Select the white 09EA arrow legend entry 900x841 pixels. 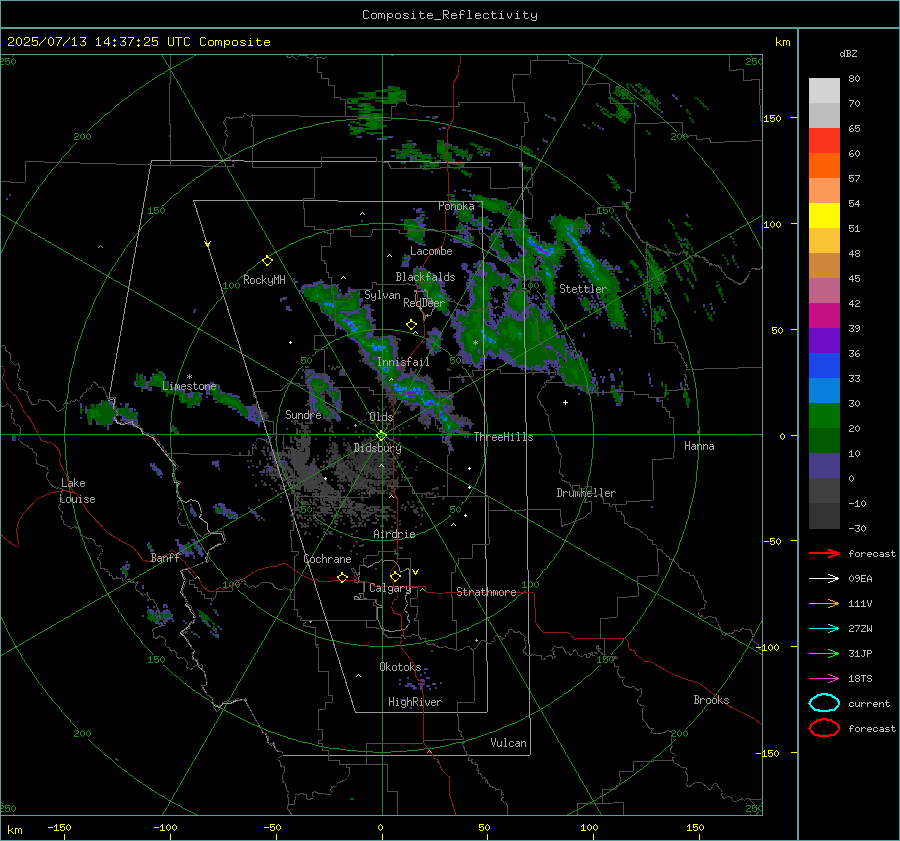coord(824,579)
